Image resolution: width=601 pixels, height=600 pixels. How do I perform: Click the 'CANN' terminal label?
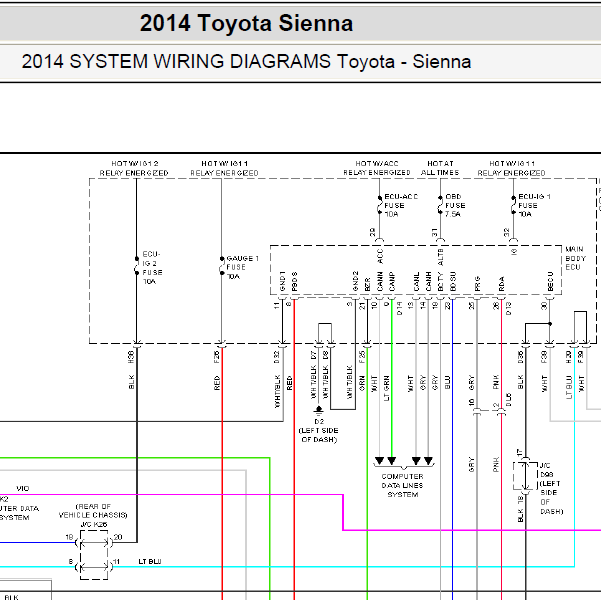[x=379, y=282]
